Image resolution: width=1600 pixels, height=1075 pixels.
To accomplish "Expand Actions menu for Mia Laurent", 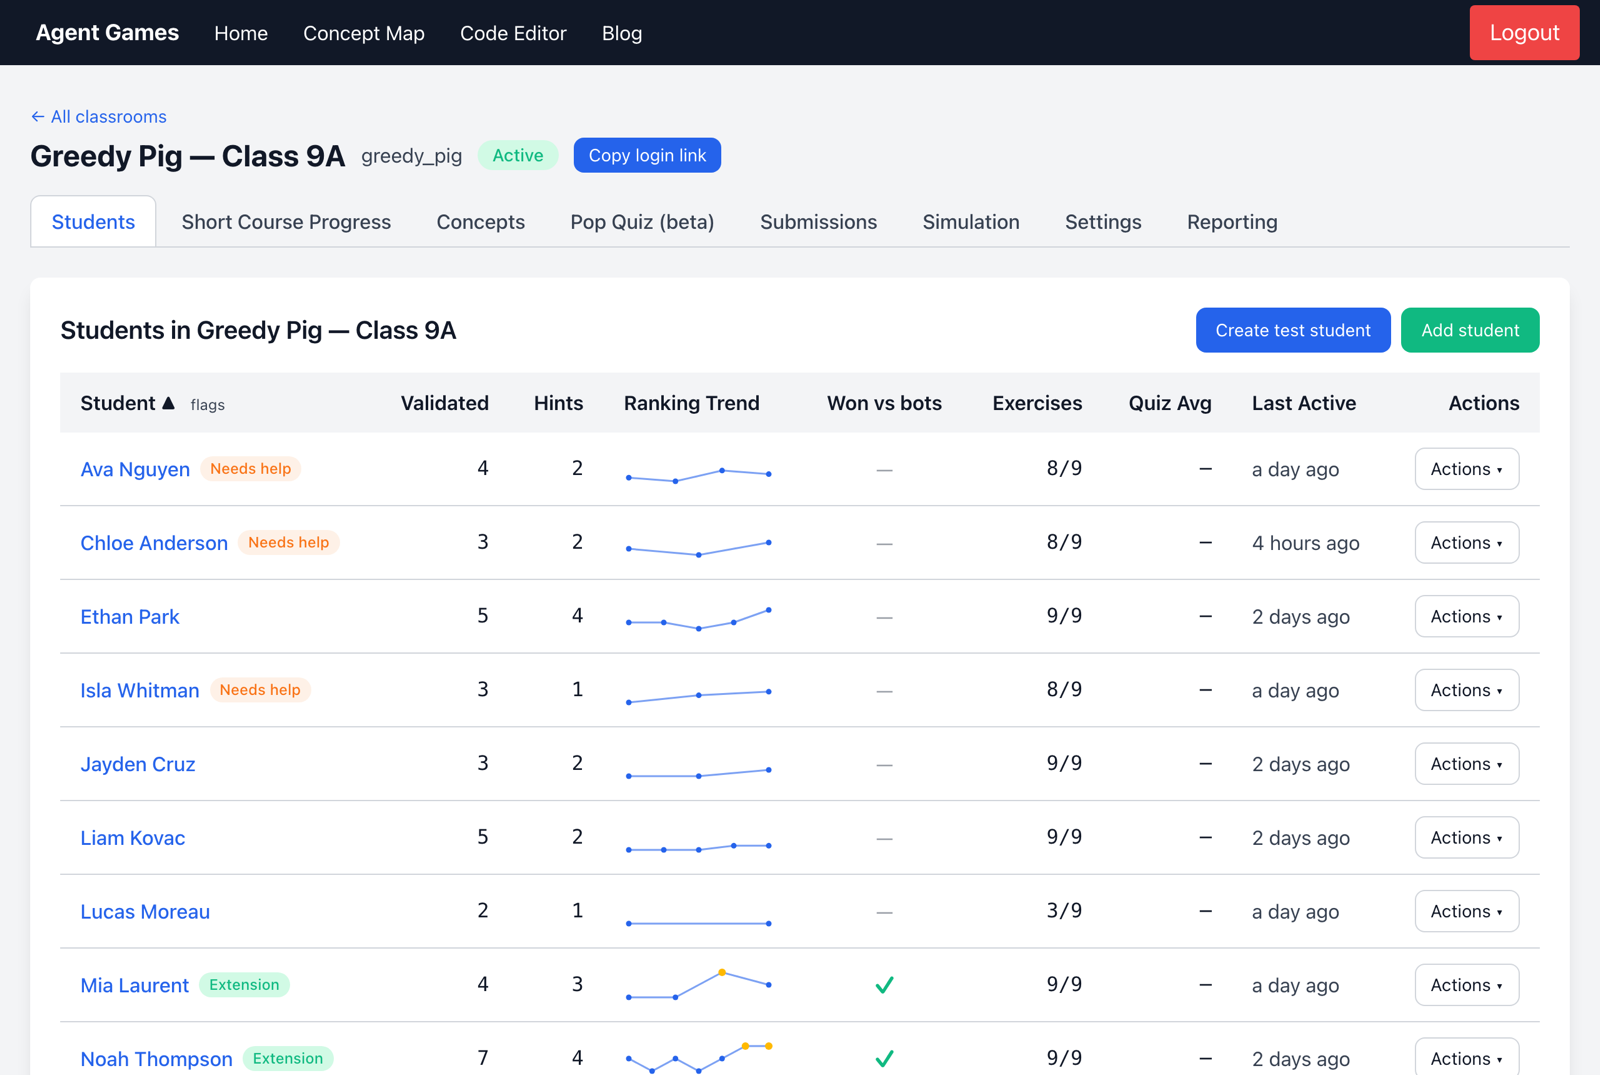I will tap(1467, 985).
